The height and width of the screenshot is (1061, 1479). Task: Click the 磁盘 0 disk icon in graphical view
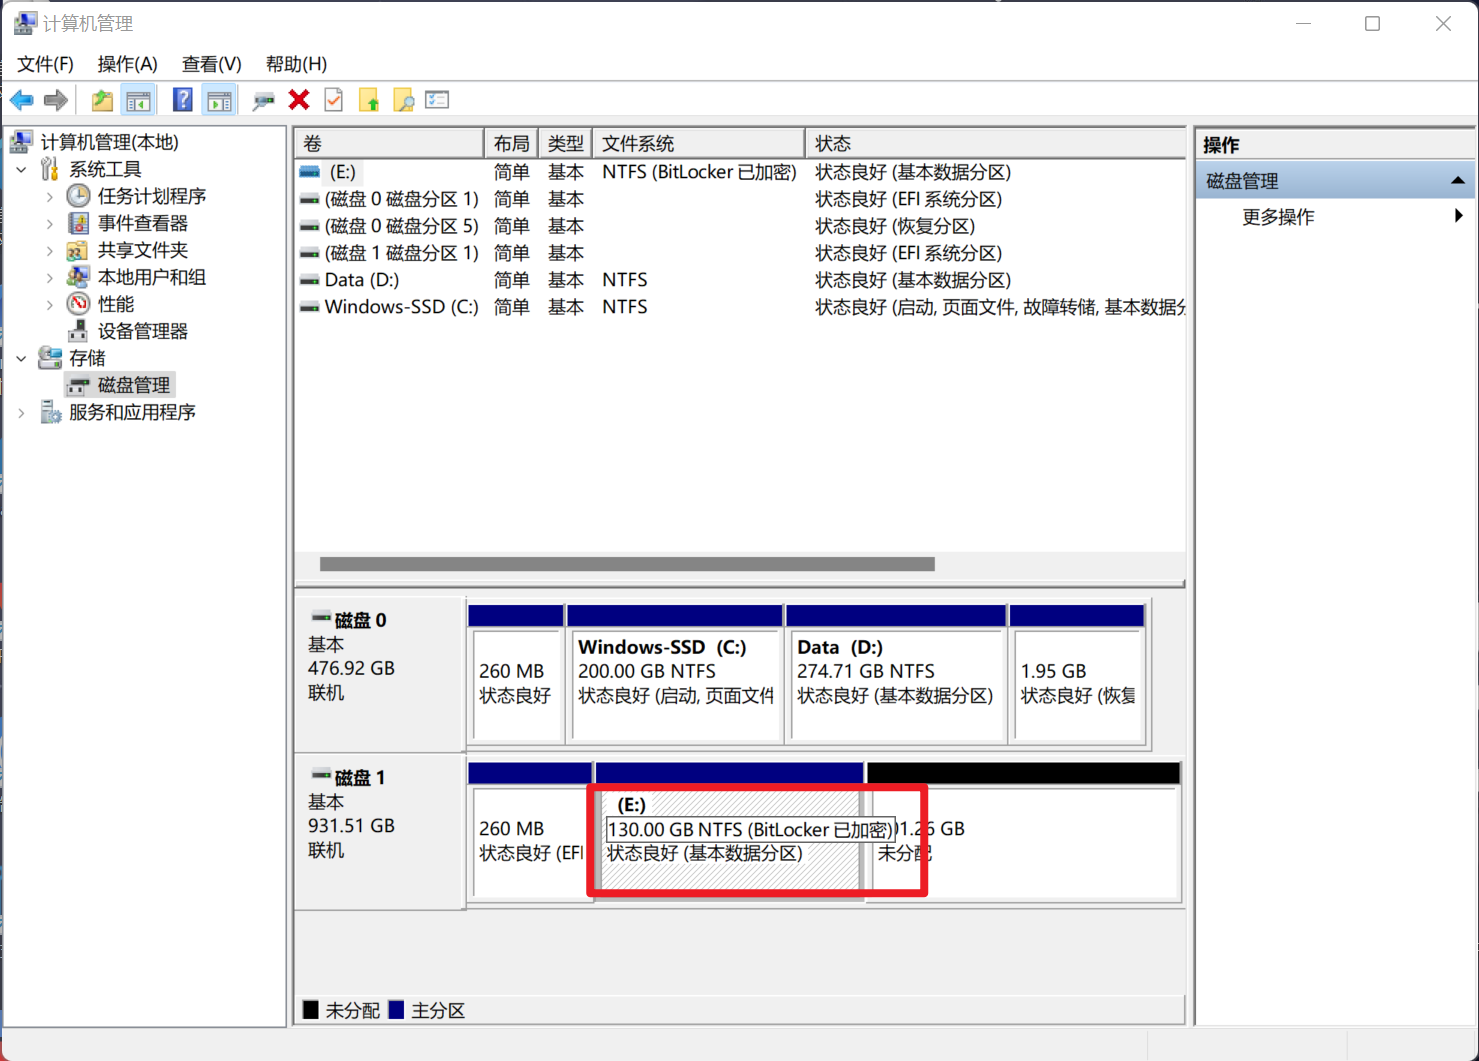pos(320,618)
